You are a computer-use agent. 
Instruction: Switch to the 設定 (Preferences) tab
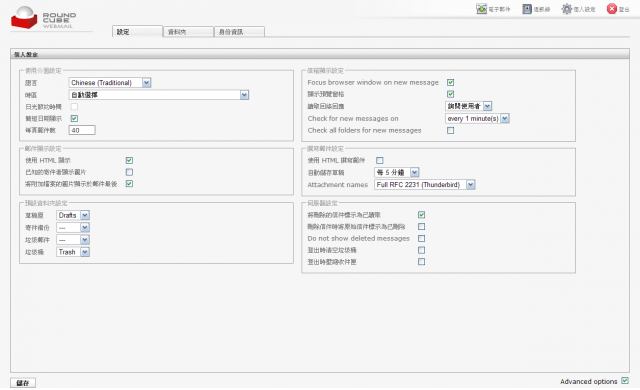pyautogui.click(x=137, y=32)
